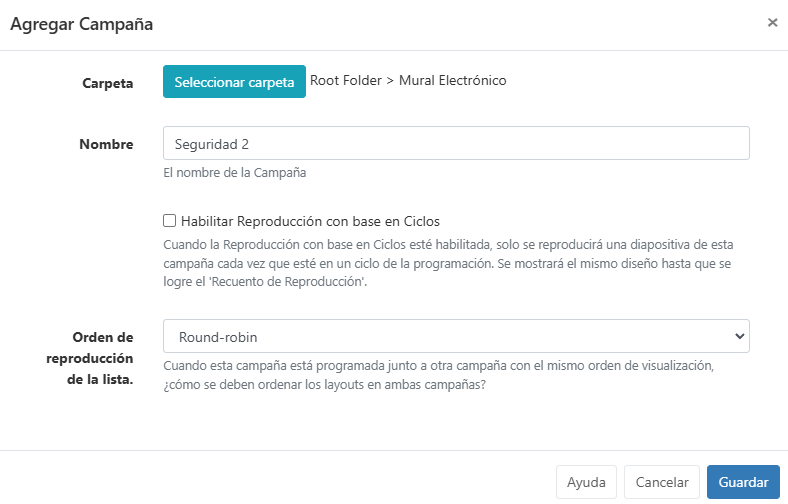Focus the Nombre field containing Seguridad 2
Screen dimensions: 788x504
tap(456, 143)
